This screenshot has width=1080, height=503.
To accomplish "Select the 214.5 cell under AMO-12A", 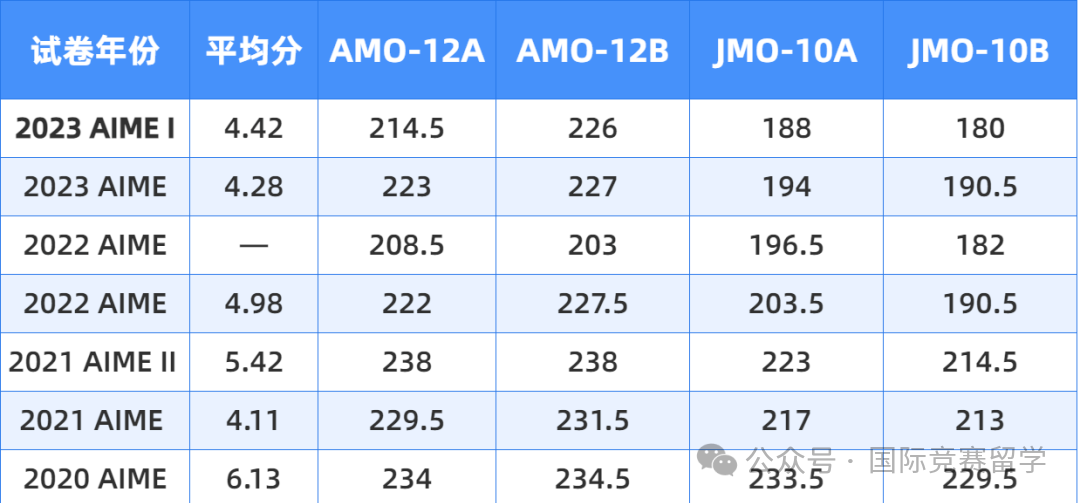I will 406,128.
